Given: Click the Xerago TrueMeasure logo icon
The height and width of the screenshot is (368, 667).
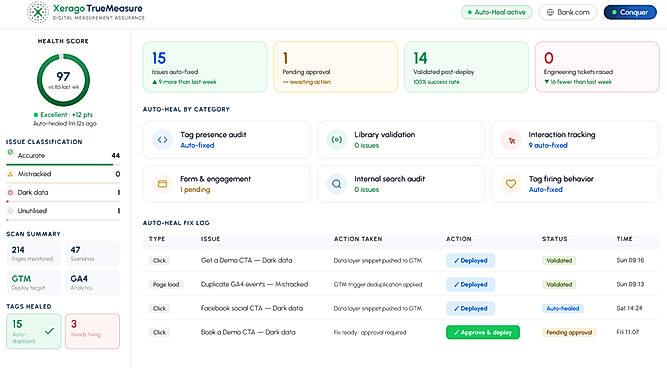Looking at the screenshot, I should point(37,12).
